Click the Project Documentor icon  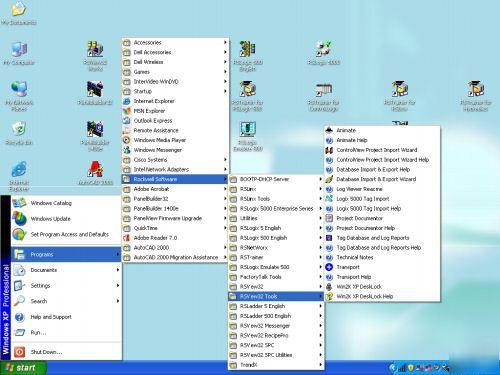[x=329, y=218]
